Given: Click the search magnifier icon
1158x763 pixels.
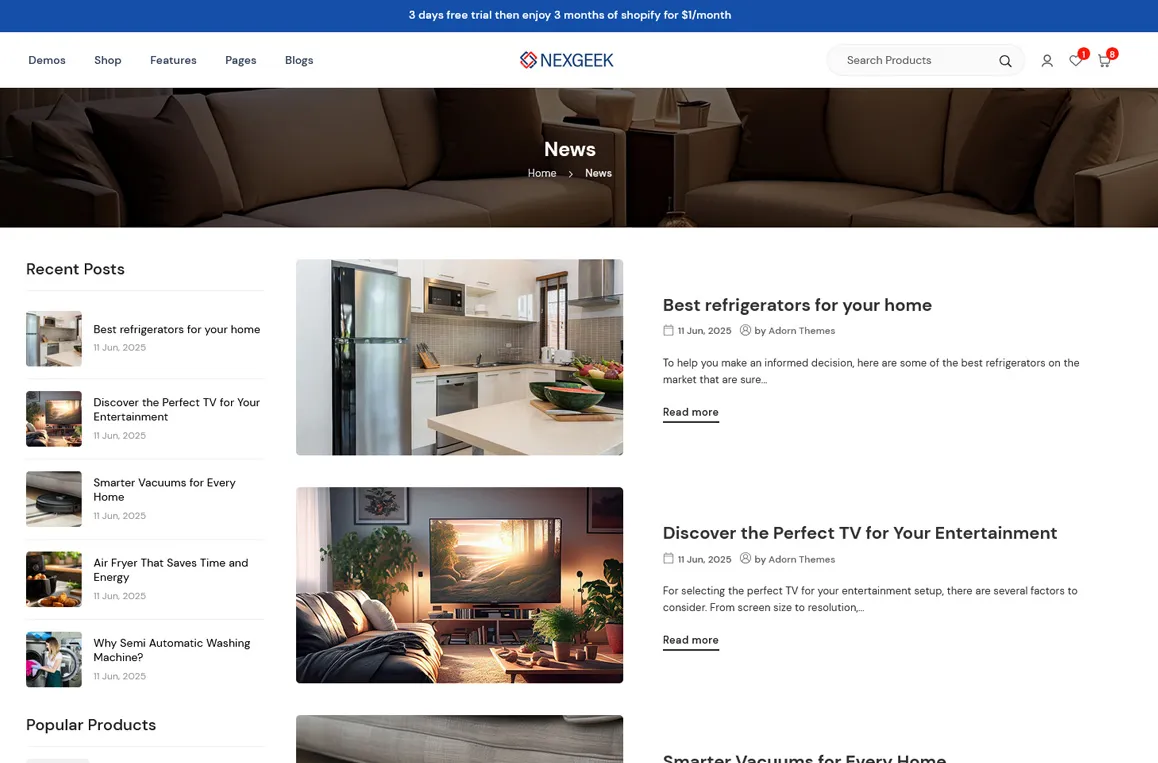Looking at the screenshot, I should click(1005, 61).
